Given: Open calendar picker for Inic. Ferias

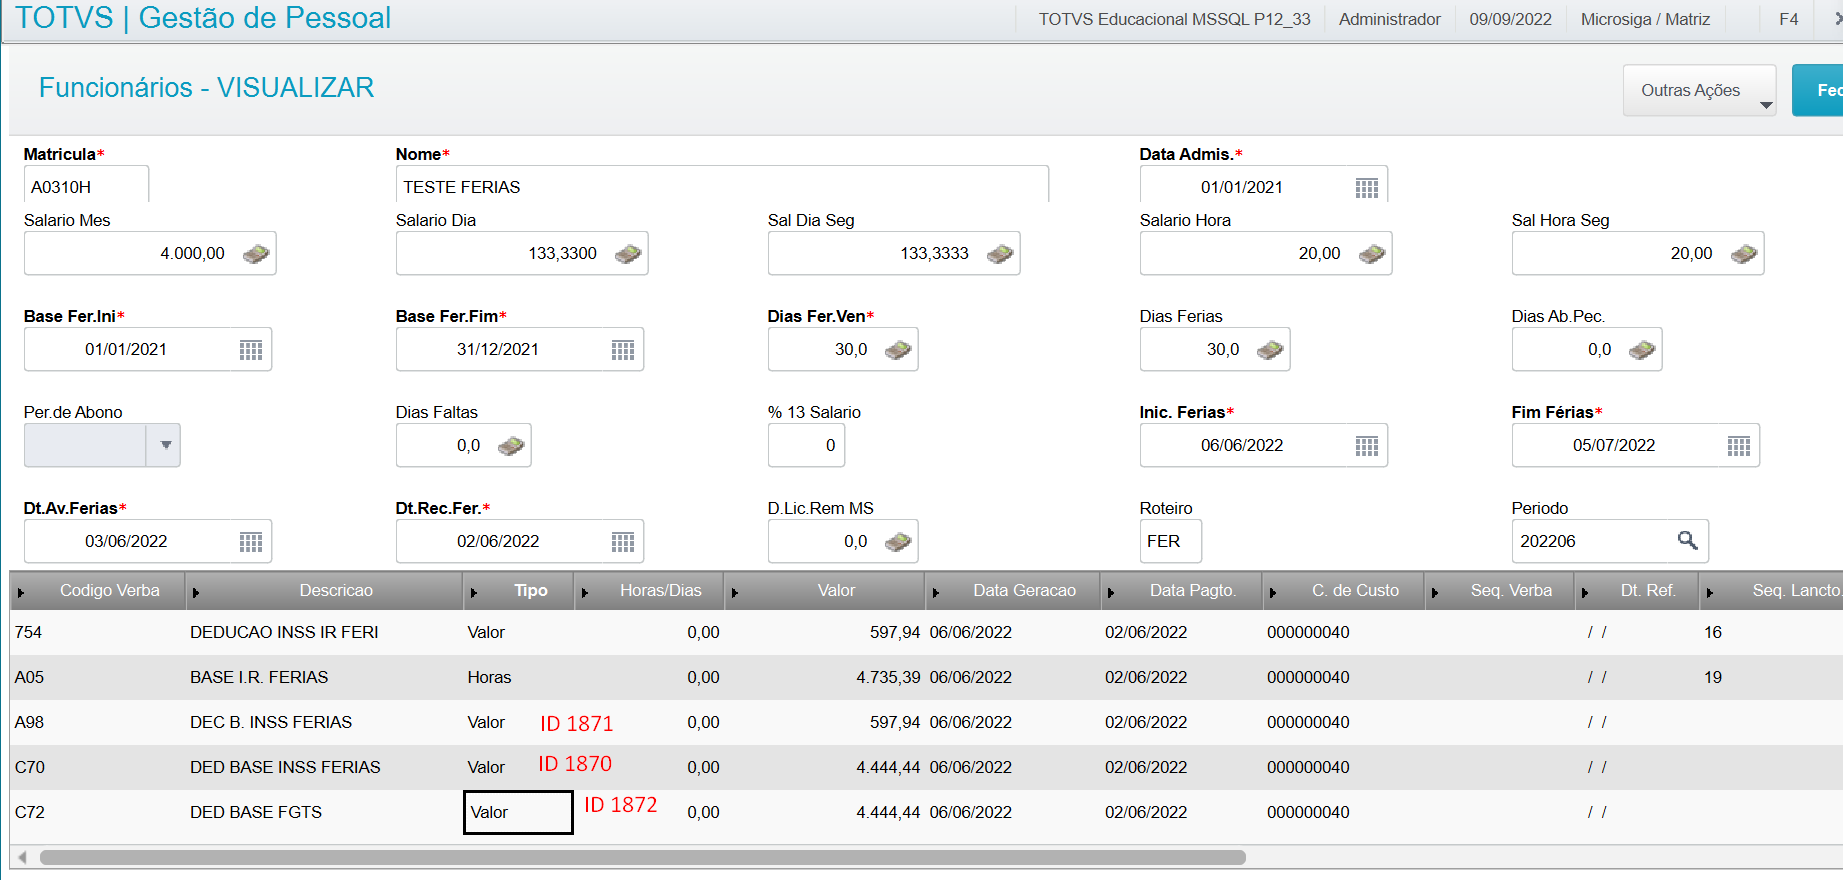Looking at the screenshot, I should (x=1366, y=446).
